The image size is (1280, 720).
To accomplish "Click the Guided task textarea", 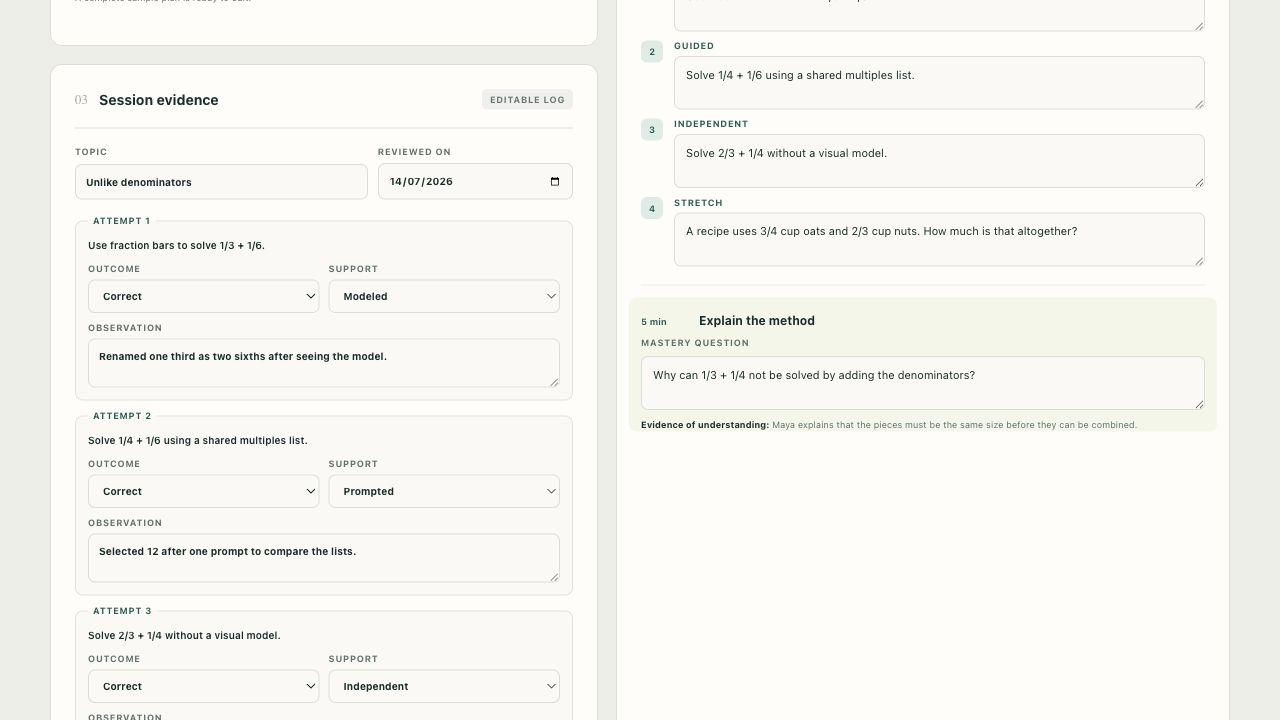I will tap(939, 83).
